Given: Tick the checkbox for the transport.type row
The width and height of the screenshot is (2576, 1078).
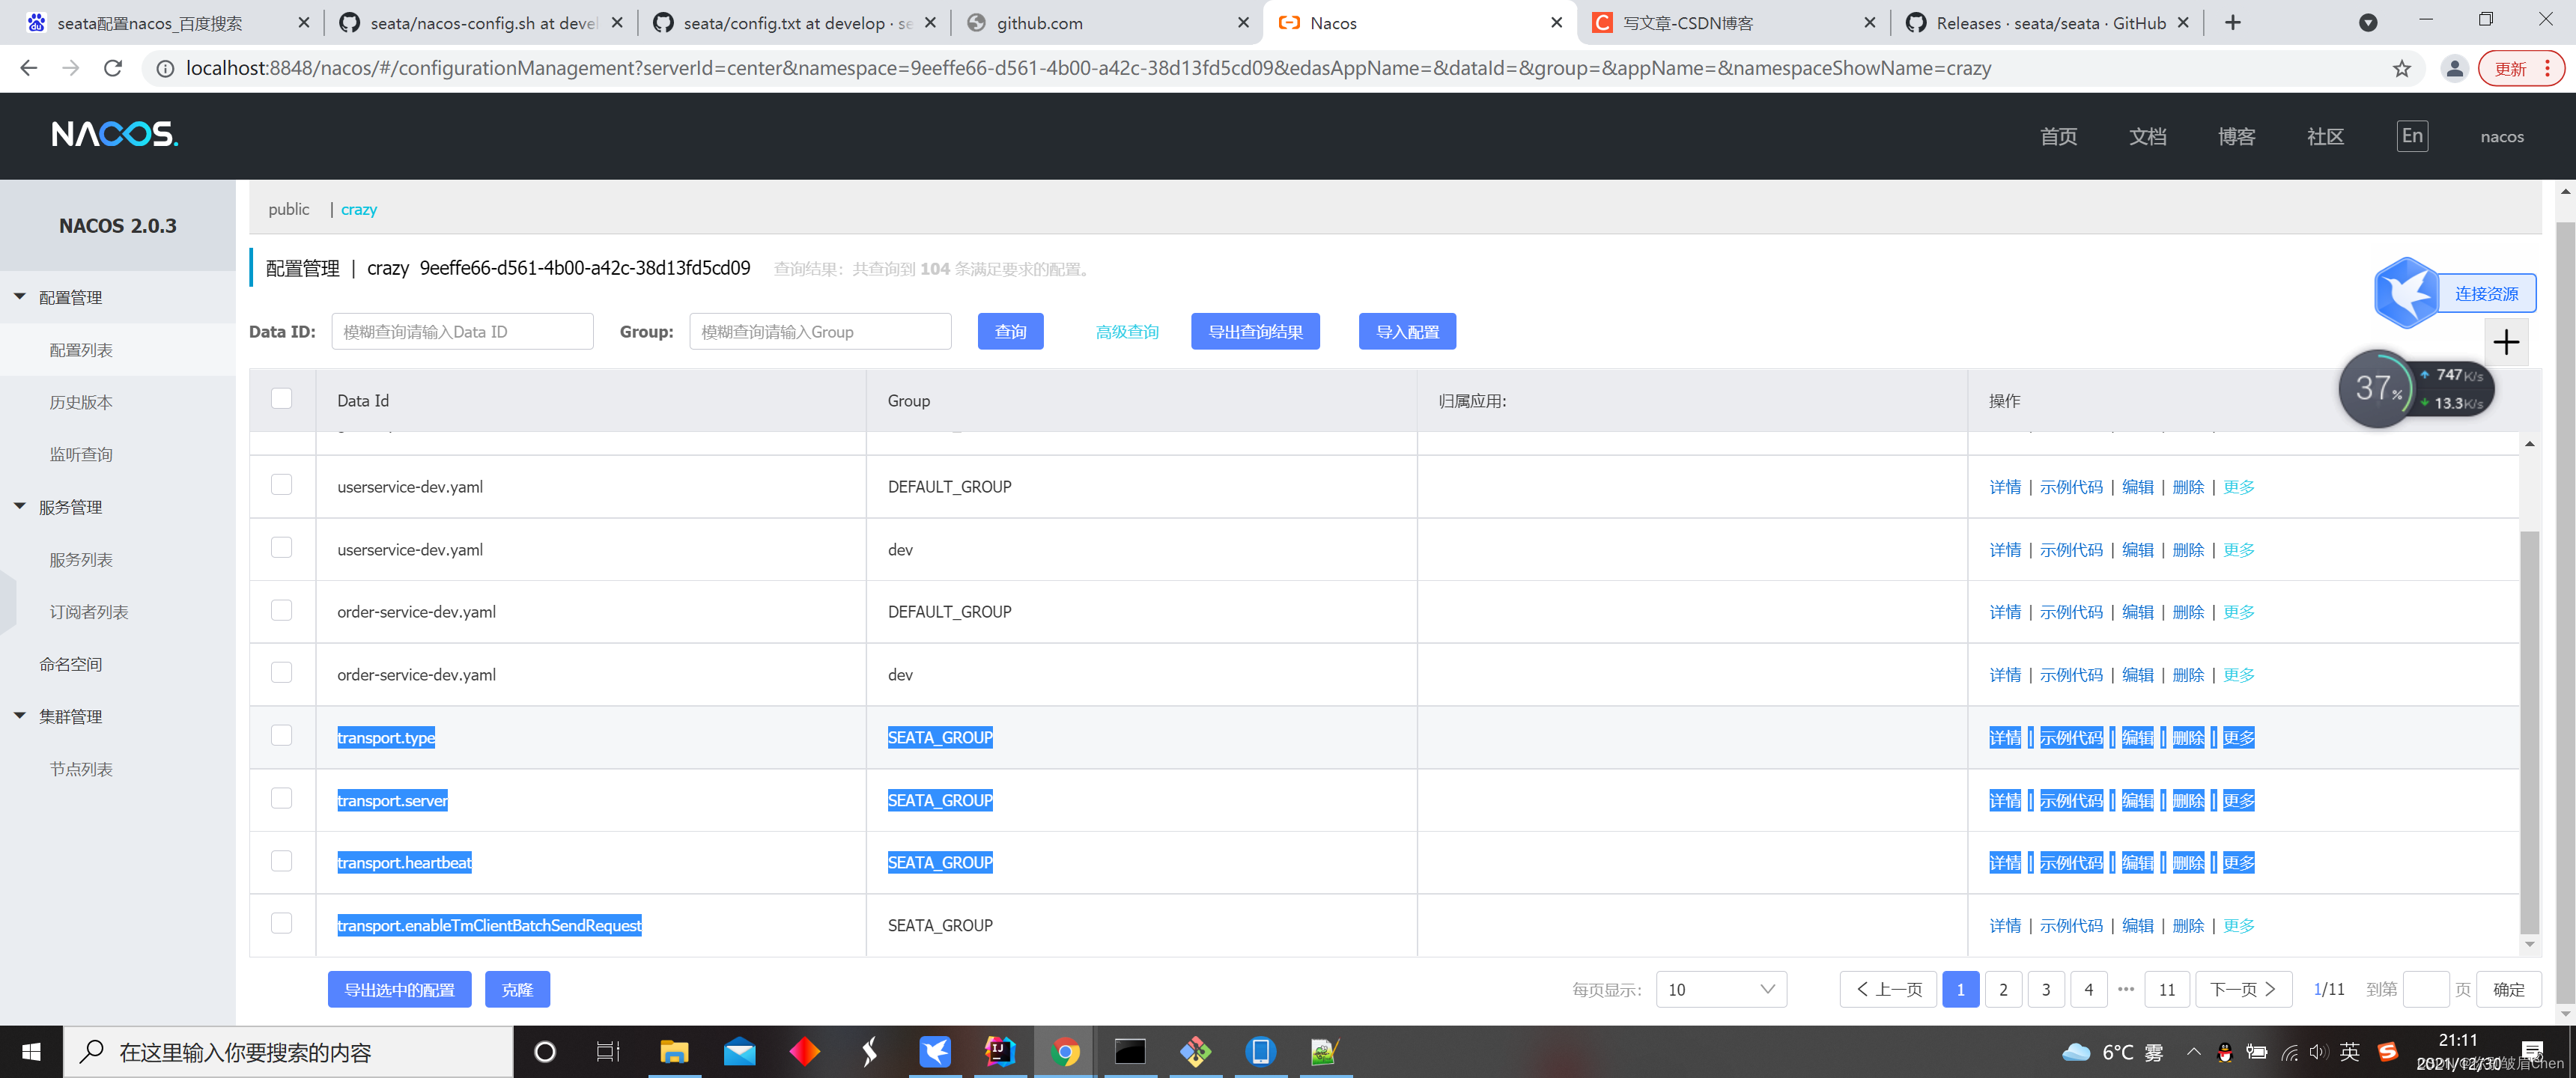Looking at the screenshot, I should click(x=282, y=736).
